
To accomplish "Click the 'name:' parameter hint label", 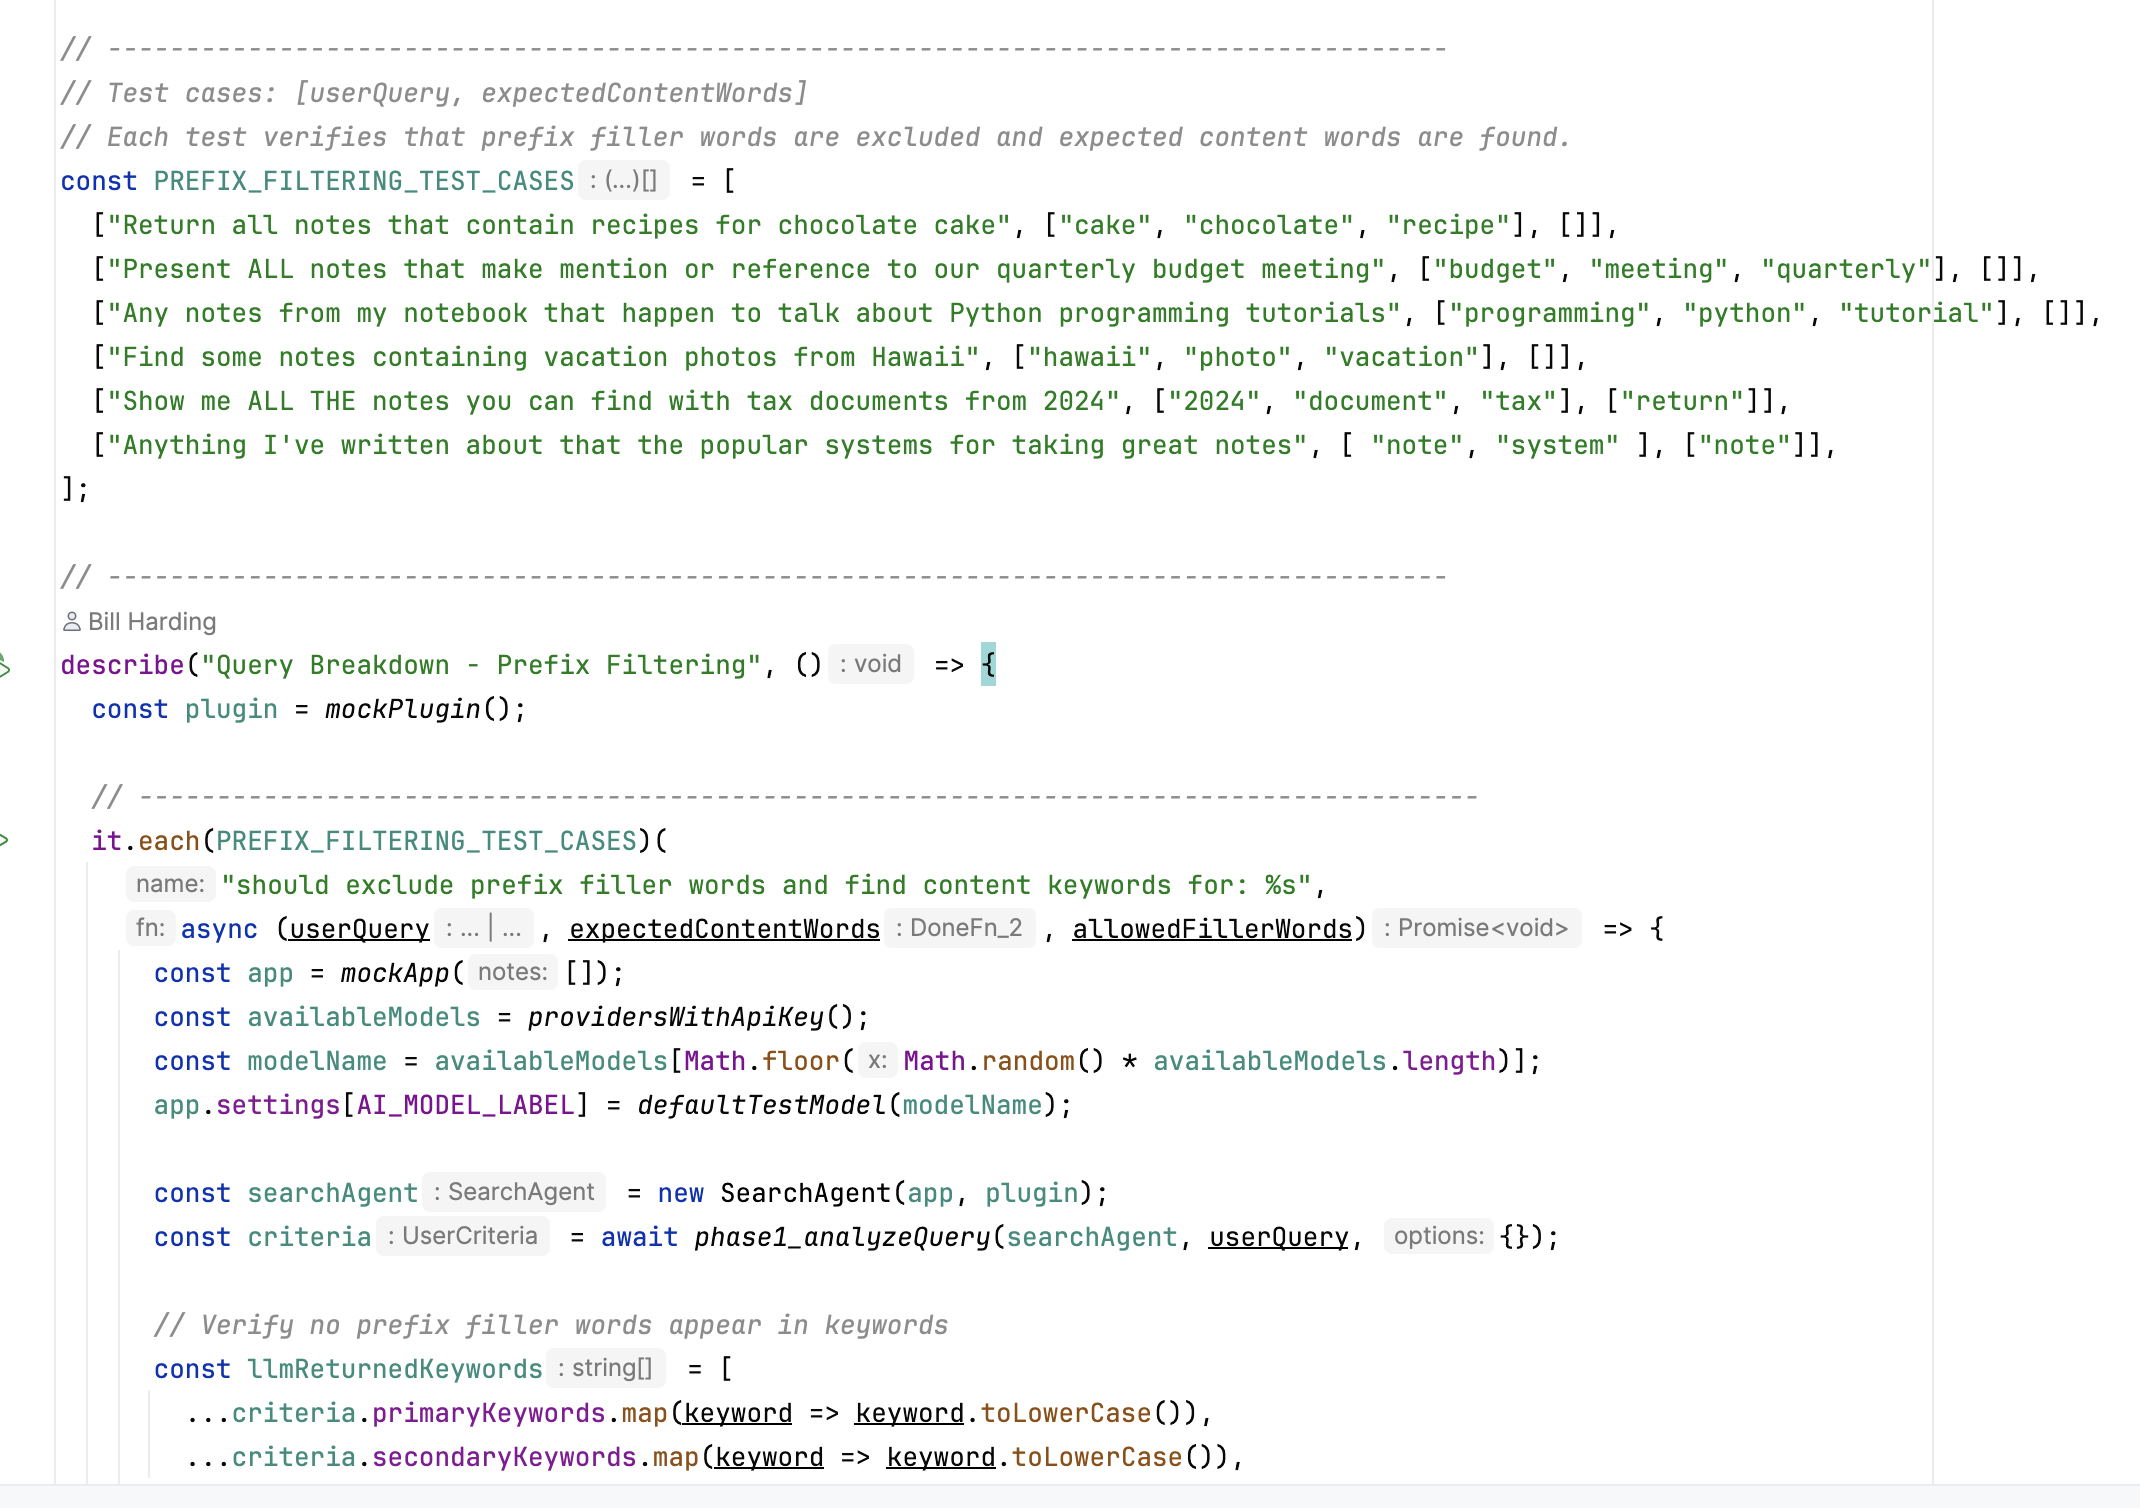I will click(170, 884).
